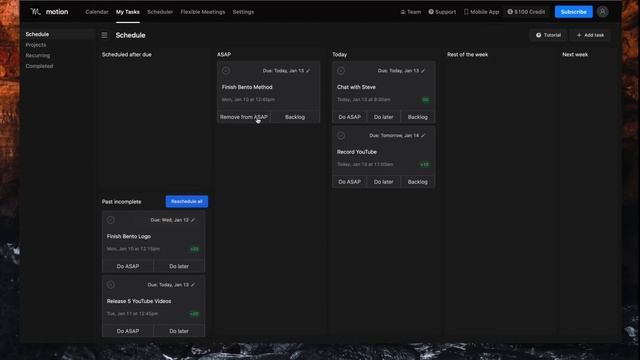
Task: Click edit pencil on Finish Bento Method due date
Action: (x=308, y=71)
